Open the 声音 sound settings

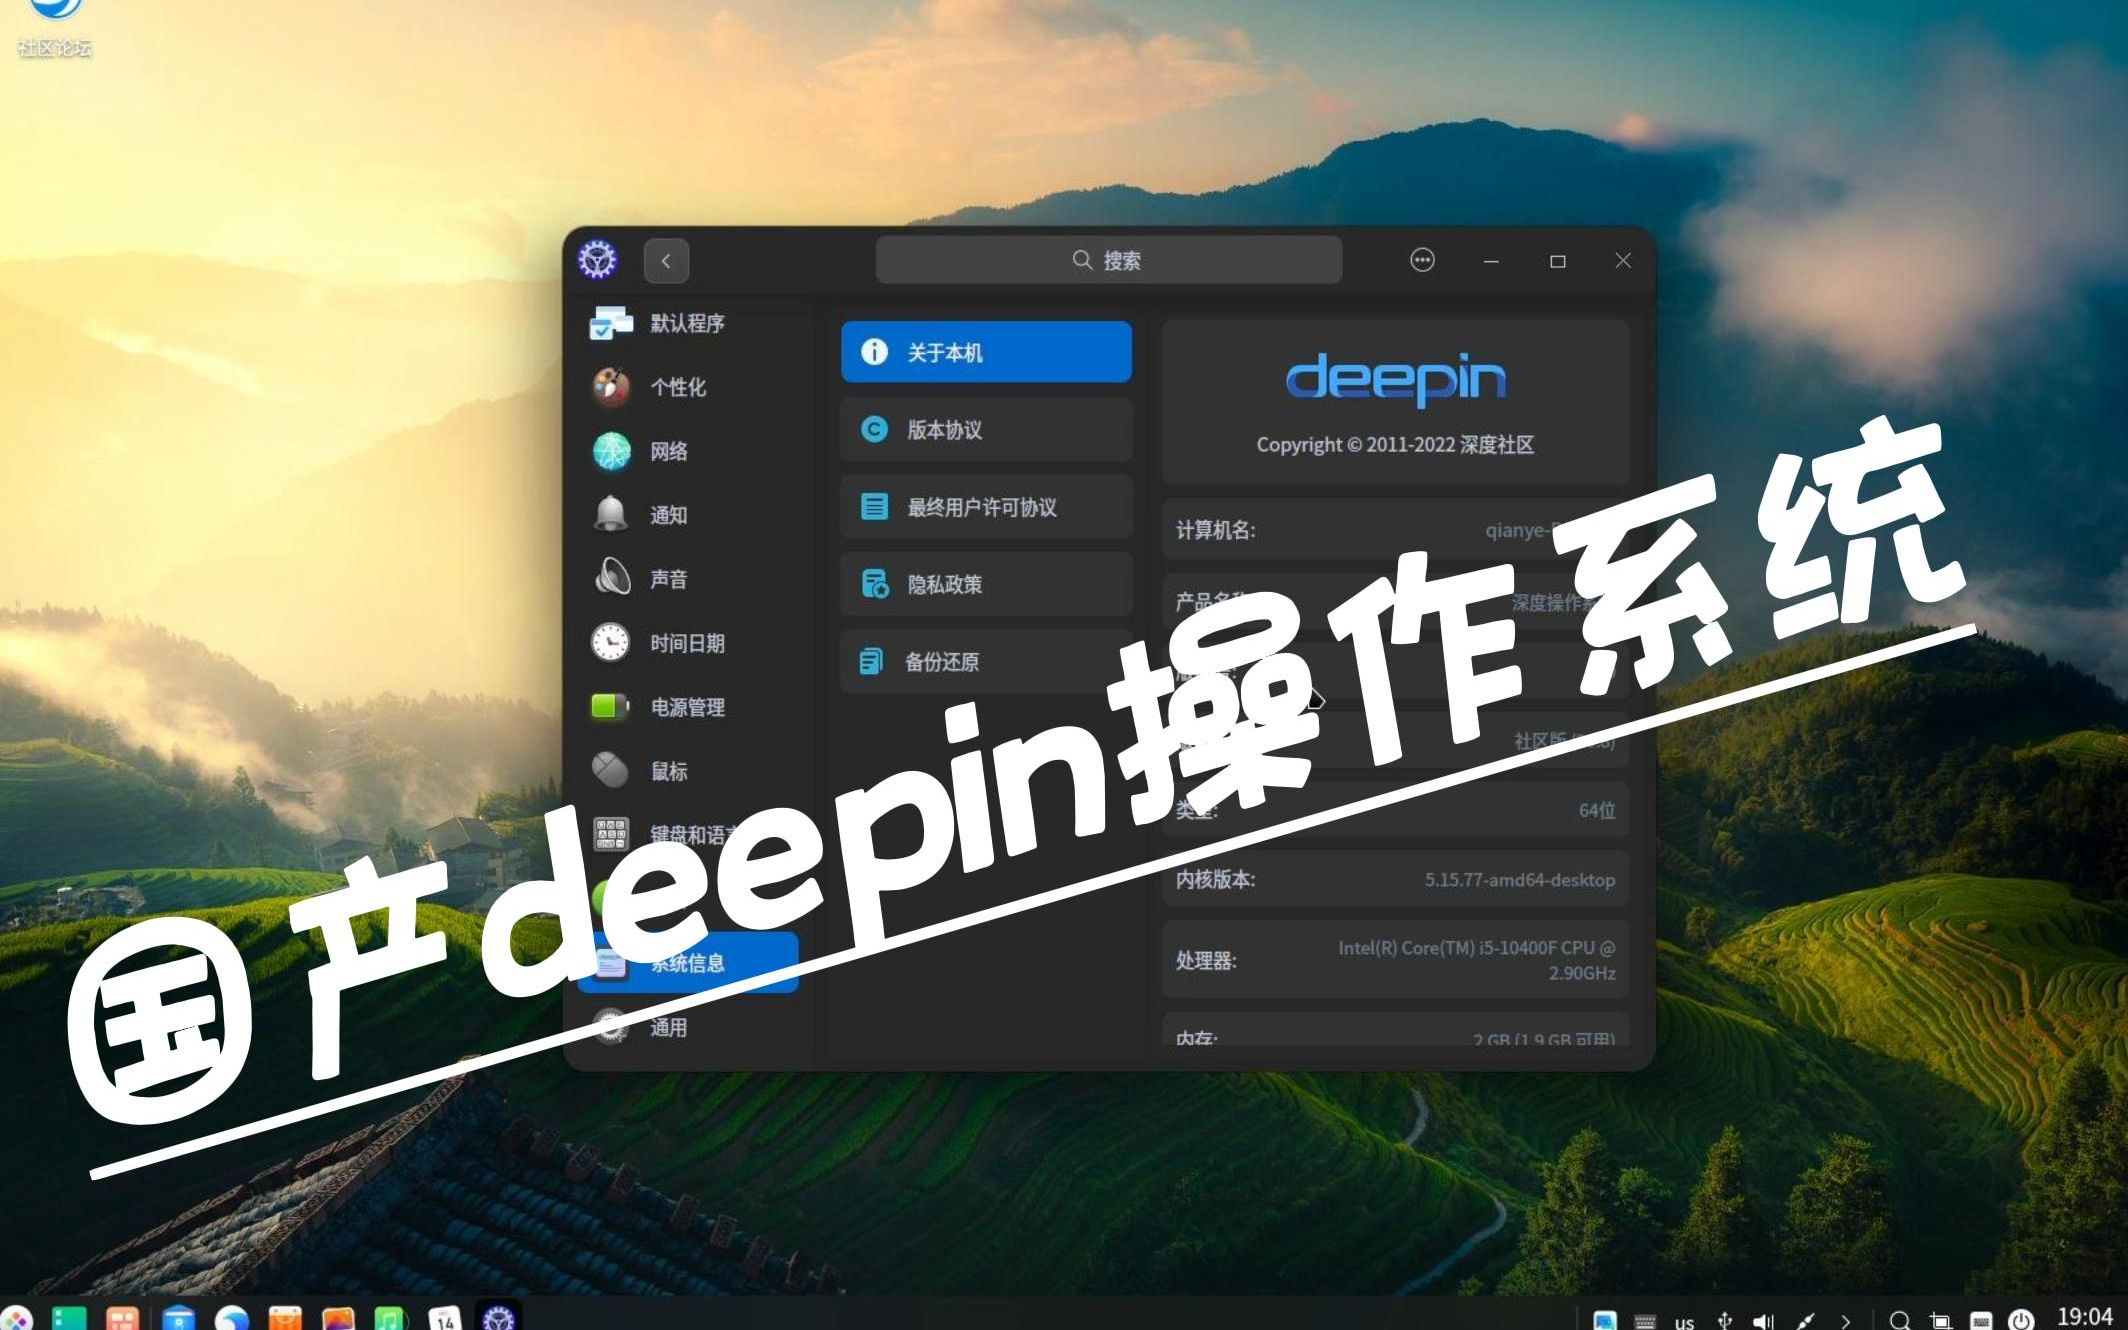coord(668,579)
